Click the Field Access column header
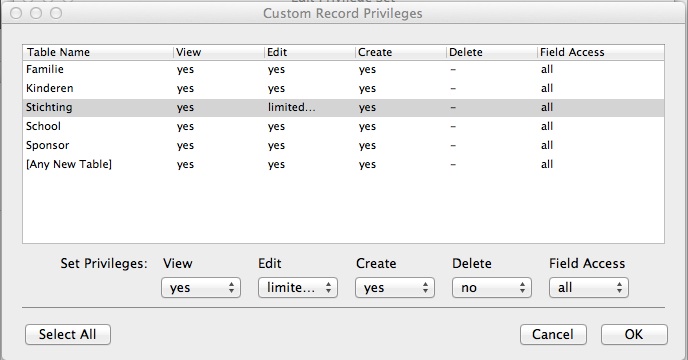Viewport: 688px width, 360px height. pyautogui.click(x=601, y=52)
